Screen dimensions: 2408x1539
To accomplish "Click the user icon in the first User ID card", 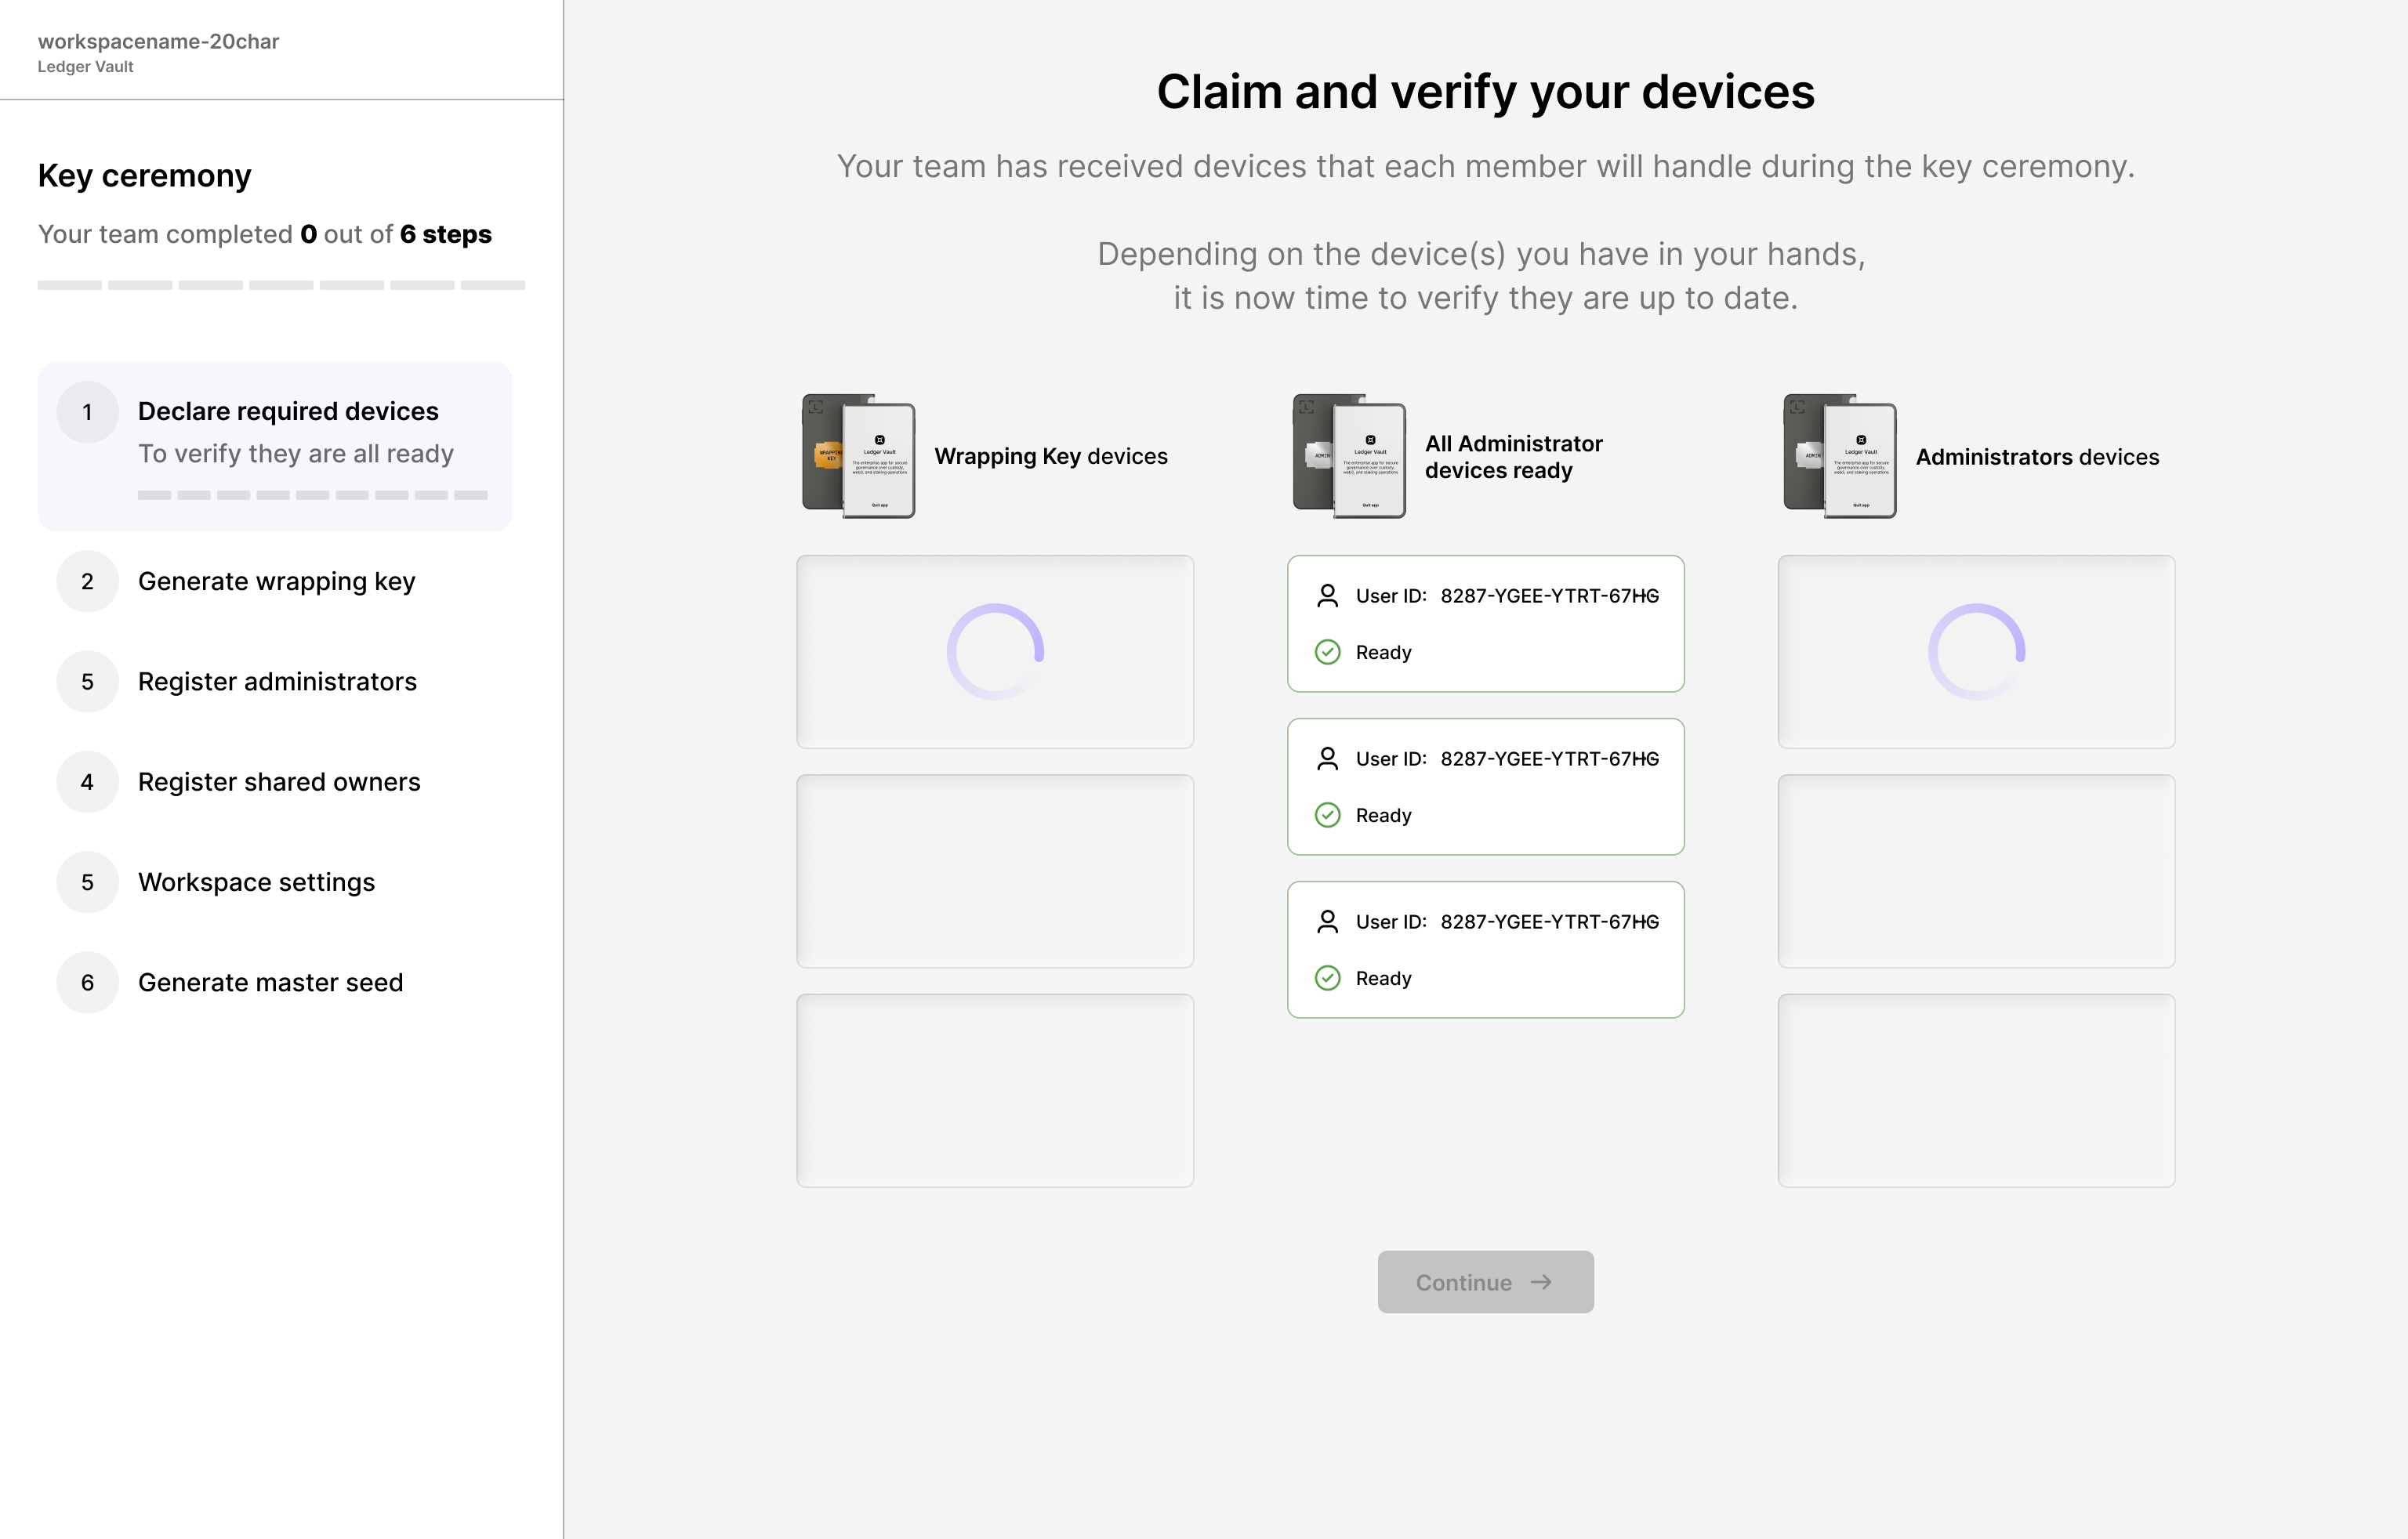I will tap(1327, 596).
